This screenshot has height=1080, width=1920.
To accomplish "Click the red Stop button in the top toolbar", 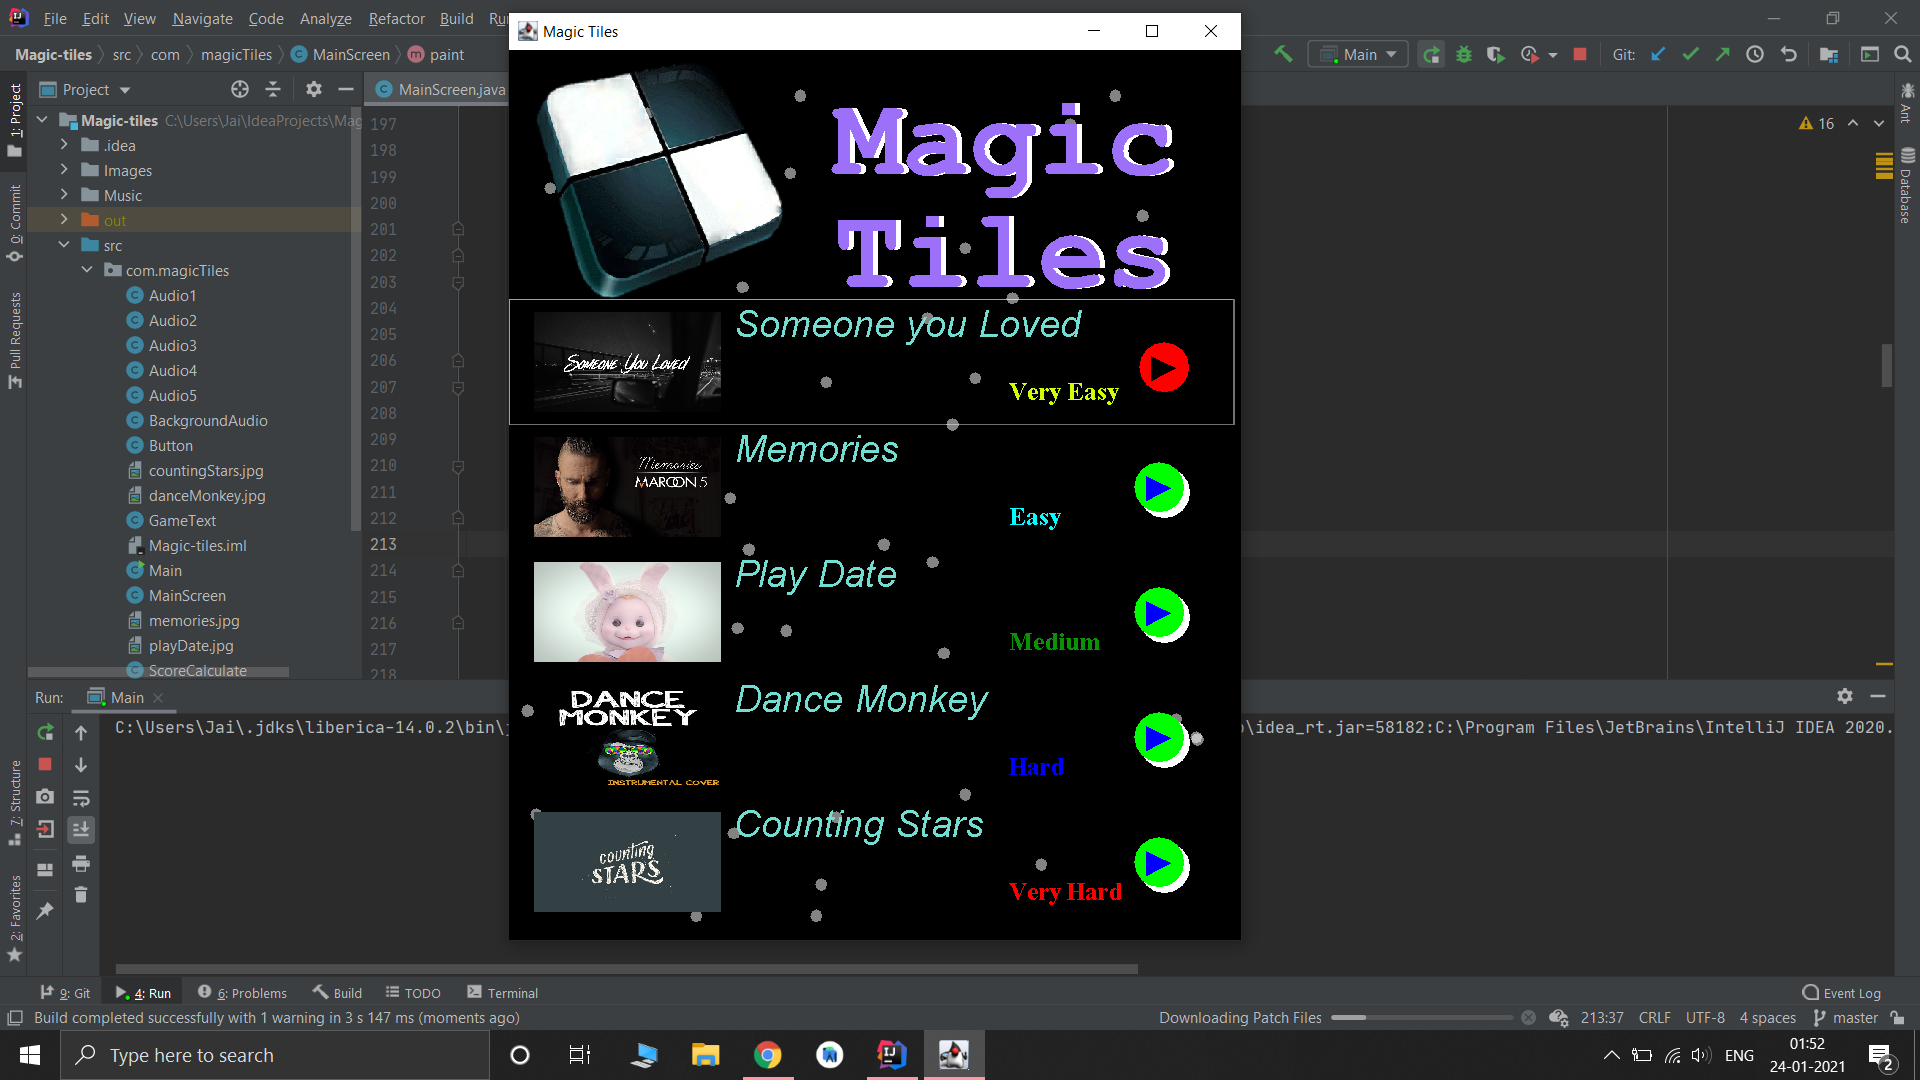I will pos(1580,54).
